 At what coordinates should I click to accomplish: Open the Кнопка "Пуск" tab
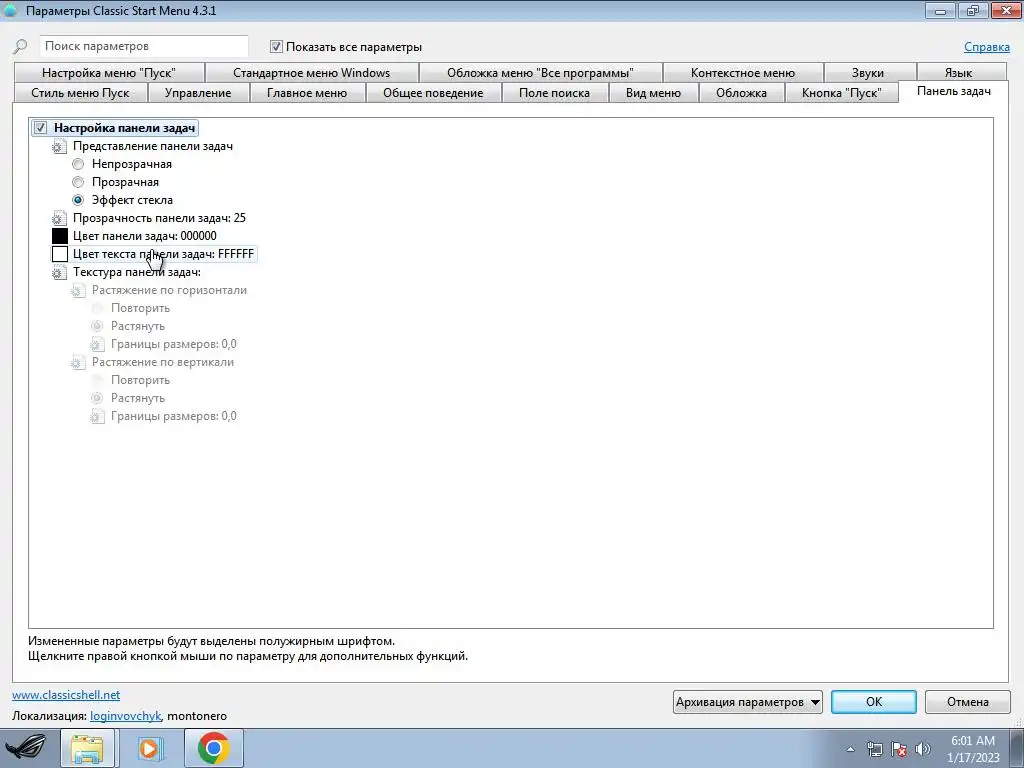pyautogui.click(x=842, y=93)
